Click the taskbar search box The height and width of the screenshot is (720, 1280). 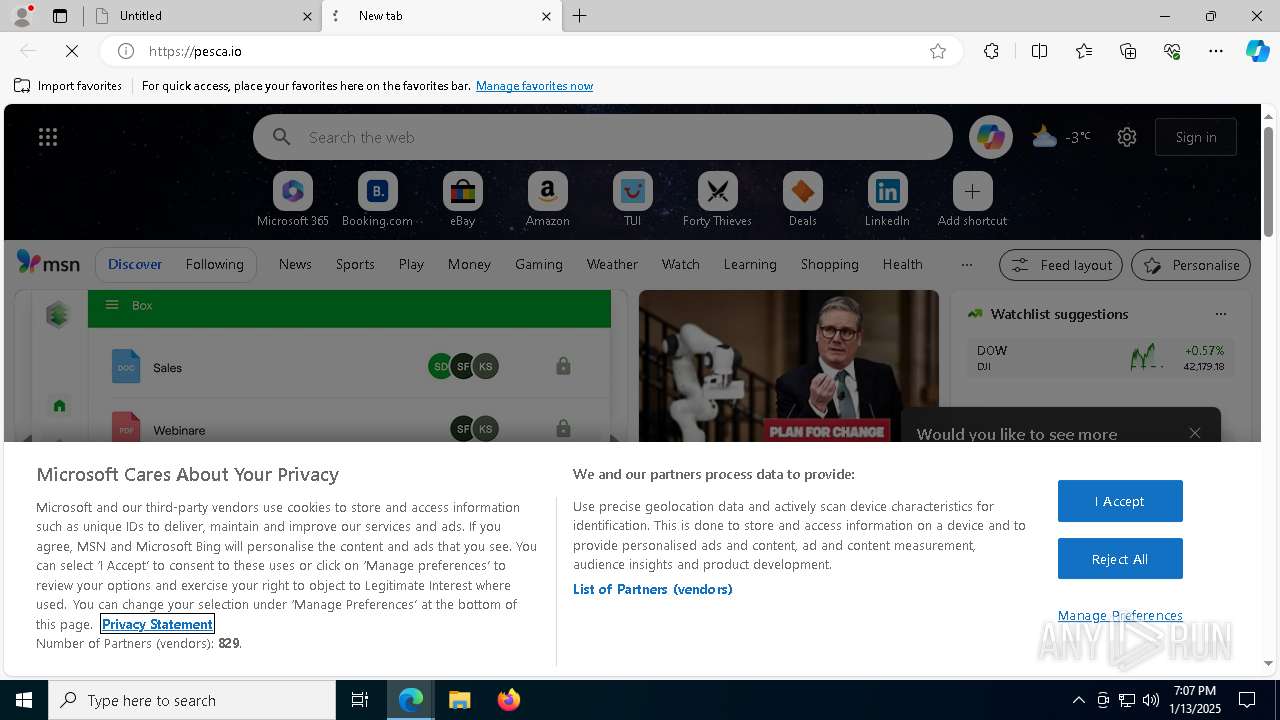click(192, 700)
